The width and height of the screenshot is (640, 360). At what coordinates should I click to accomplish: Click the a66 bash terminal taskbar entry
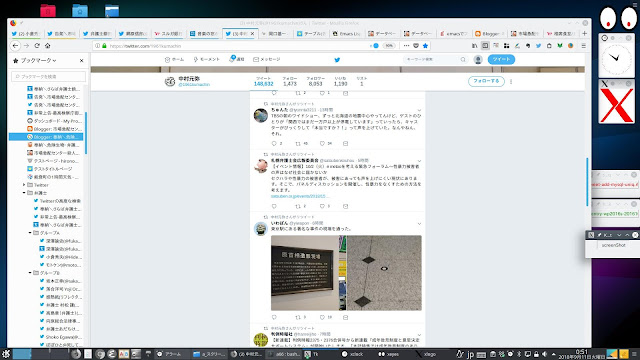(284, 354)
